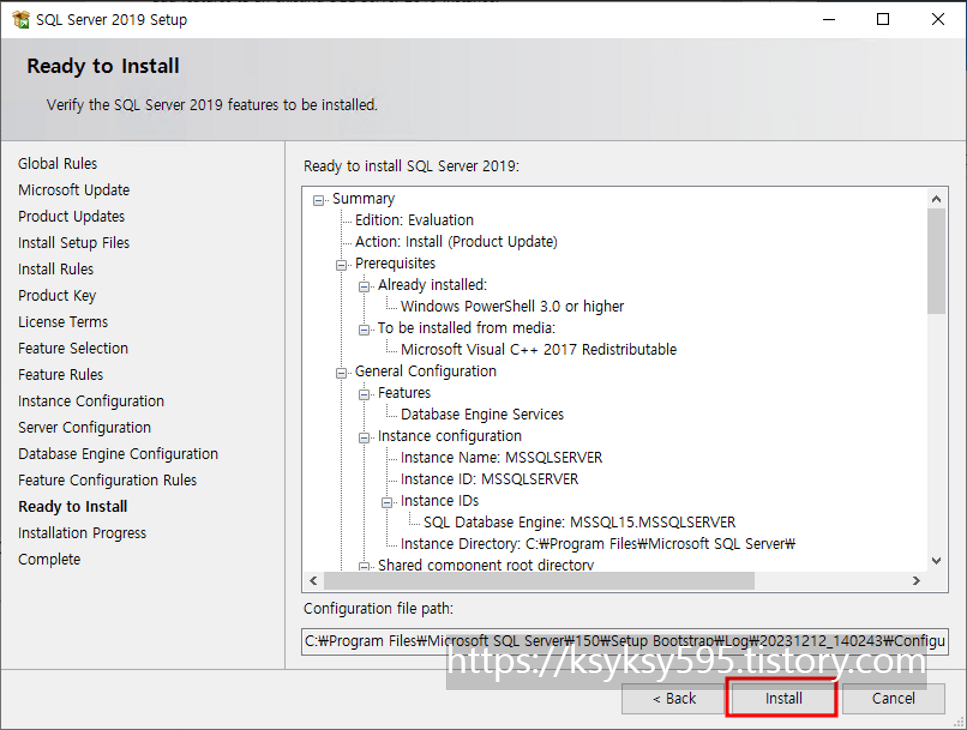Click the horizontal scrollbar thumb
This screenshot has height=730, width=967.
[x=539, y=581]
